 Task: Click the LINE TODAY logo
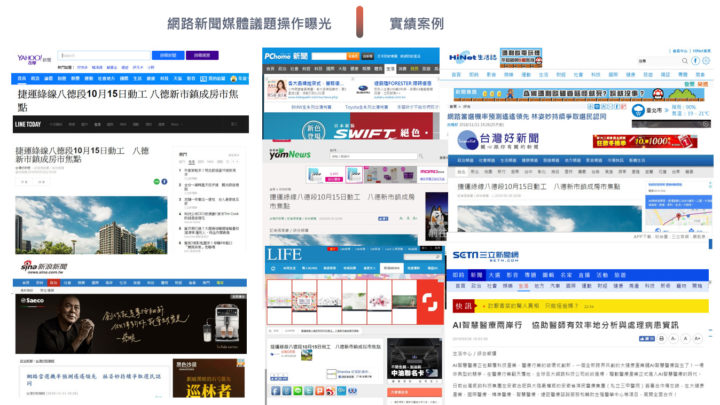click(35, 124)
